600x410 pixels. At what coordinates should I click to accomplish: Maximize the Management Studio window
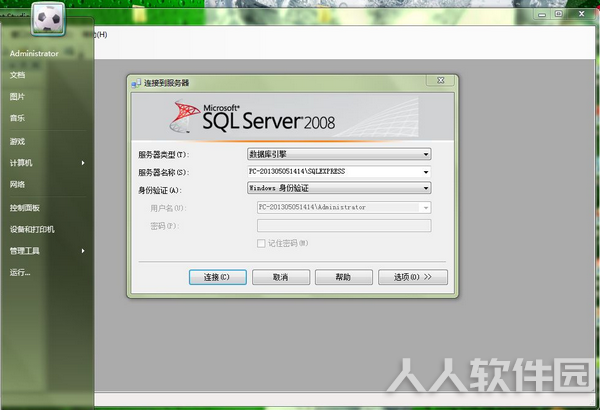pyautogui.click(x=559, y=14)
